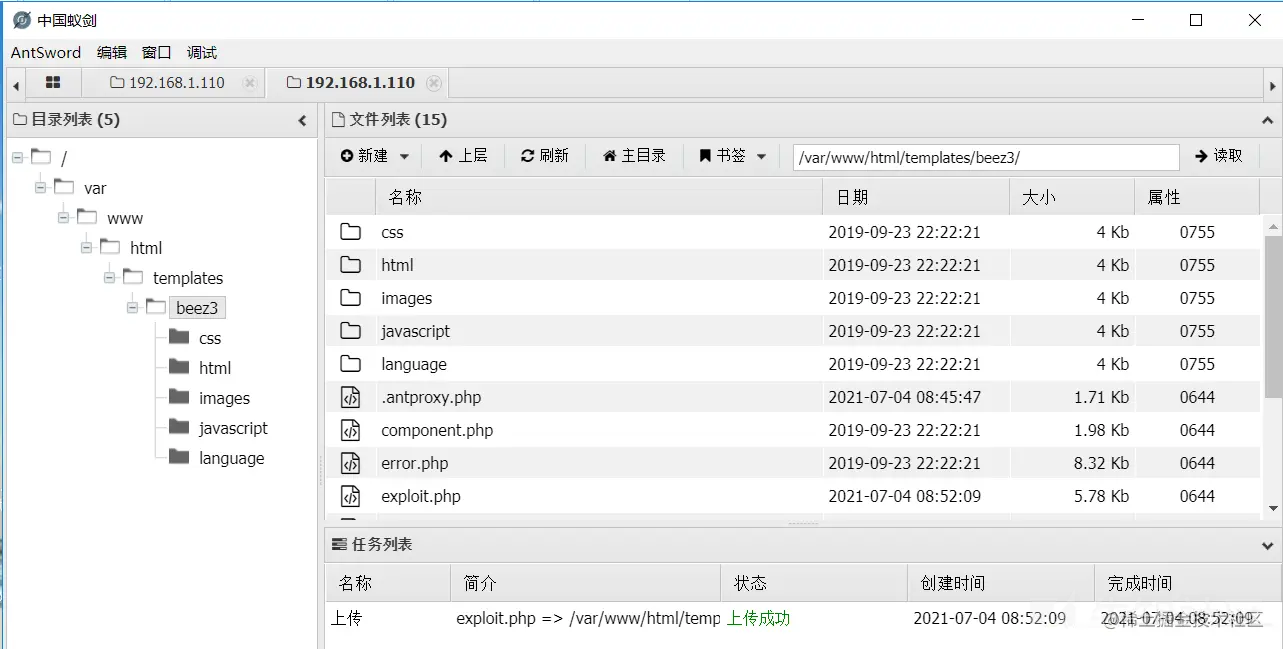
Task: Click the 刷新 refresh button
Action: [x=545, y=156]
